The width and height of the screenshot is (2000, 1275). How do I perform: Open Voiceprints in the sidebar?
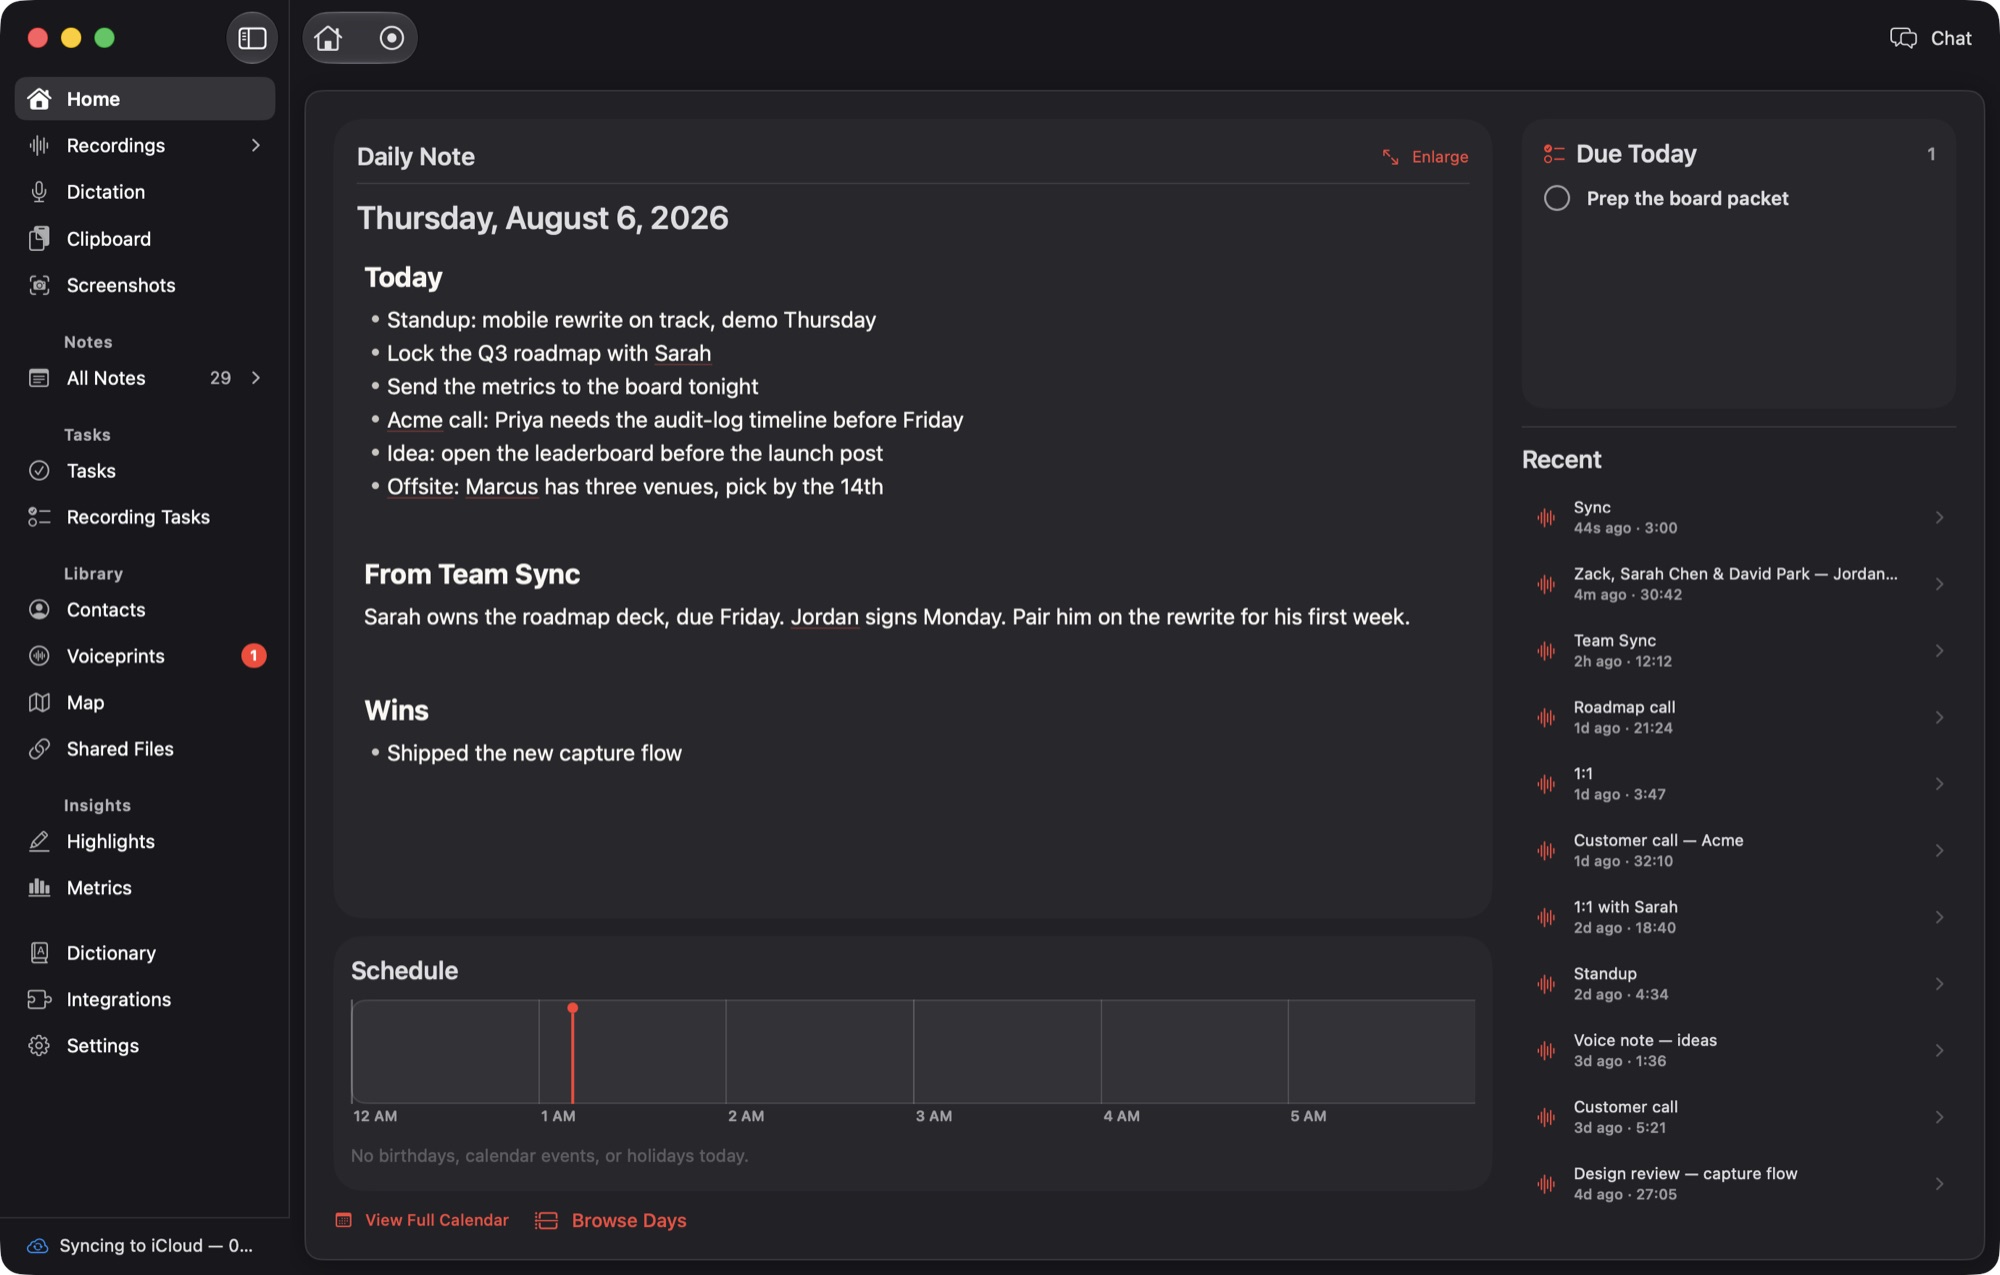145,656
